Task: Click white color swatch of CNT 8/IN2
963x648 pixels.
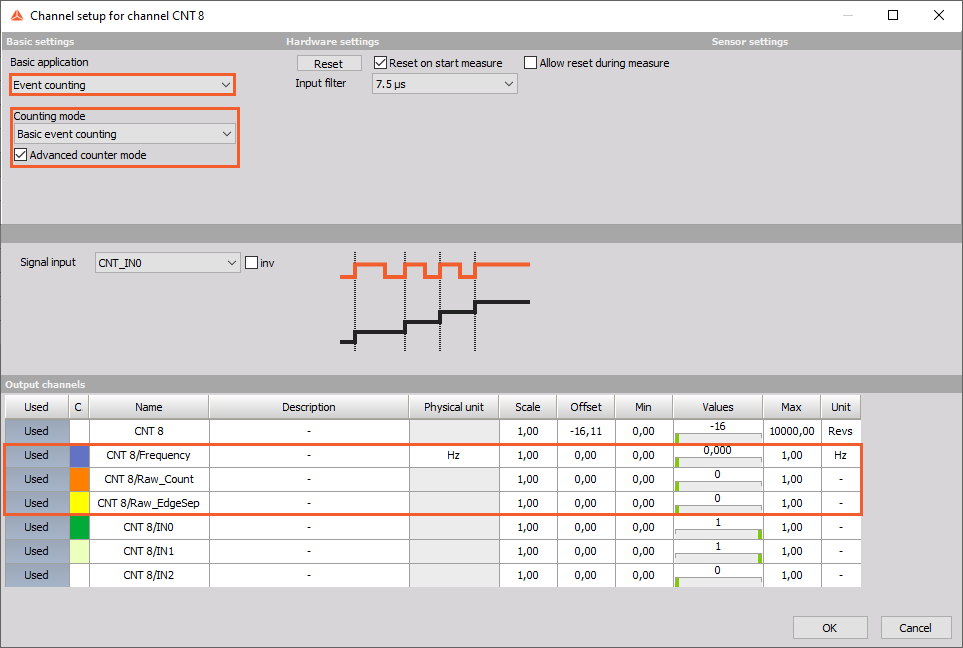Action: pyautogui.click(x=79, y=575)
